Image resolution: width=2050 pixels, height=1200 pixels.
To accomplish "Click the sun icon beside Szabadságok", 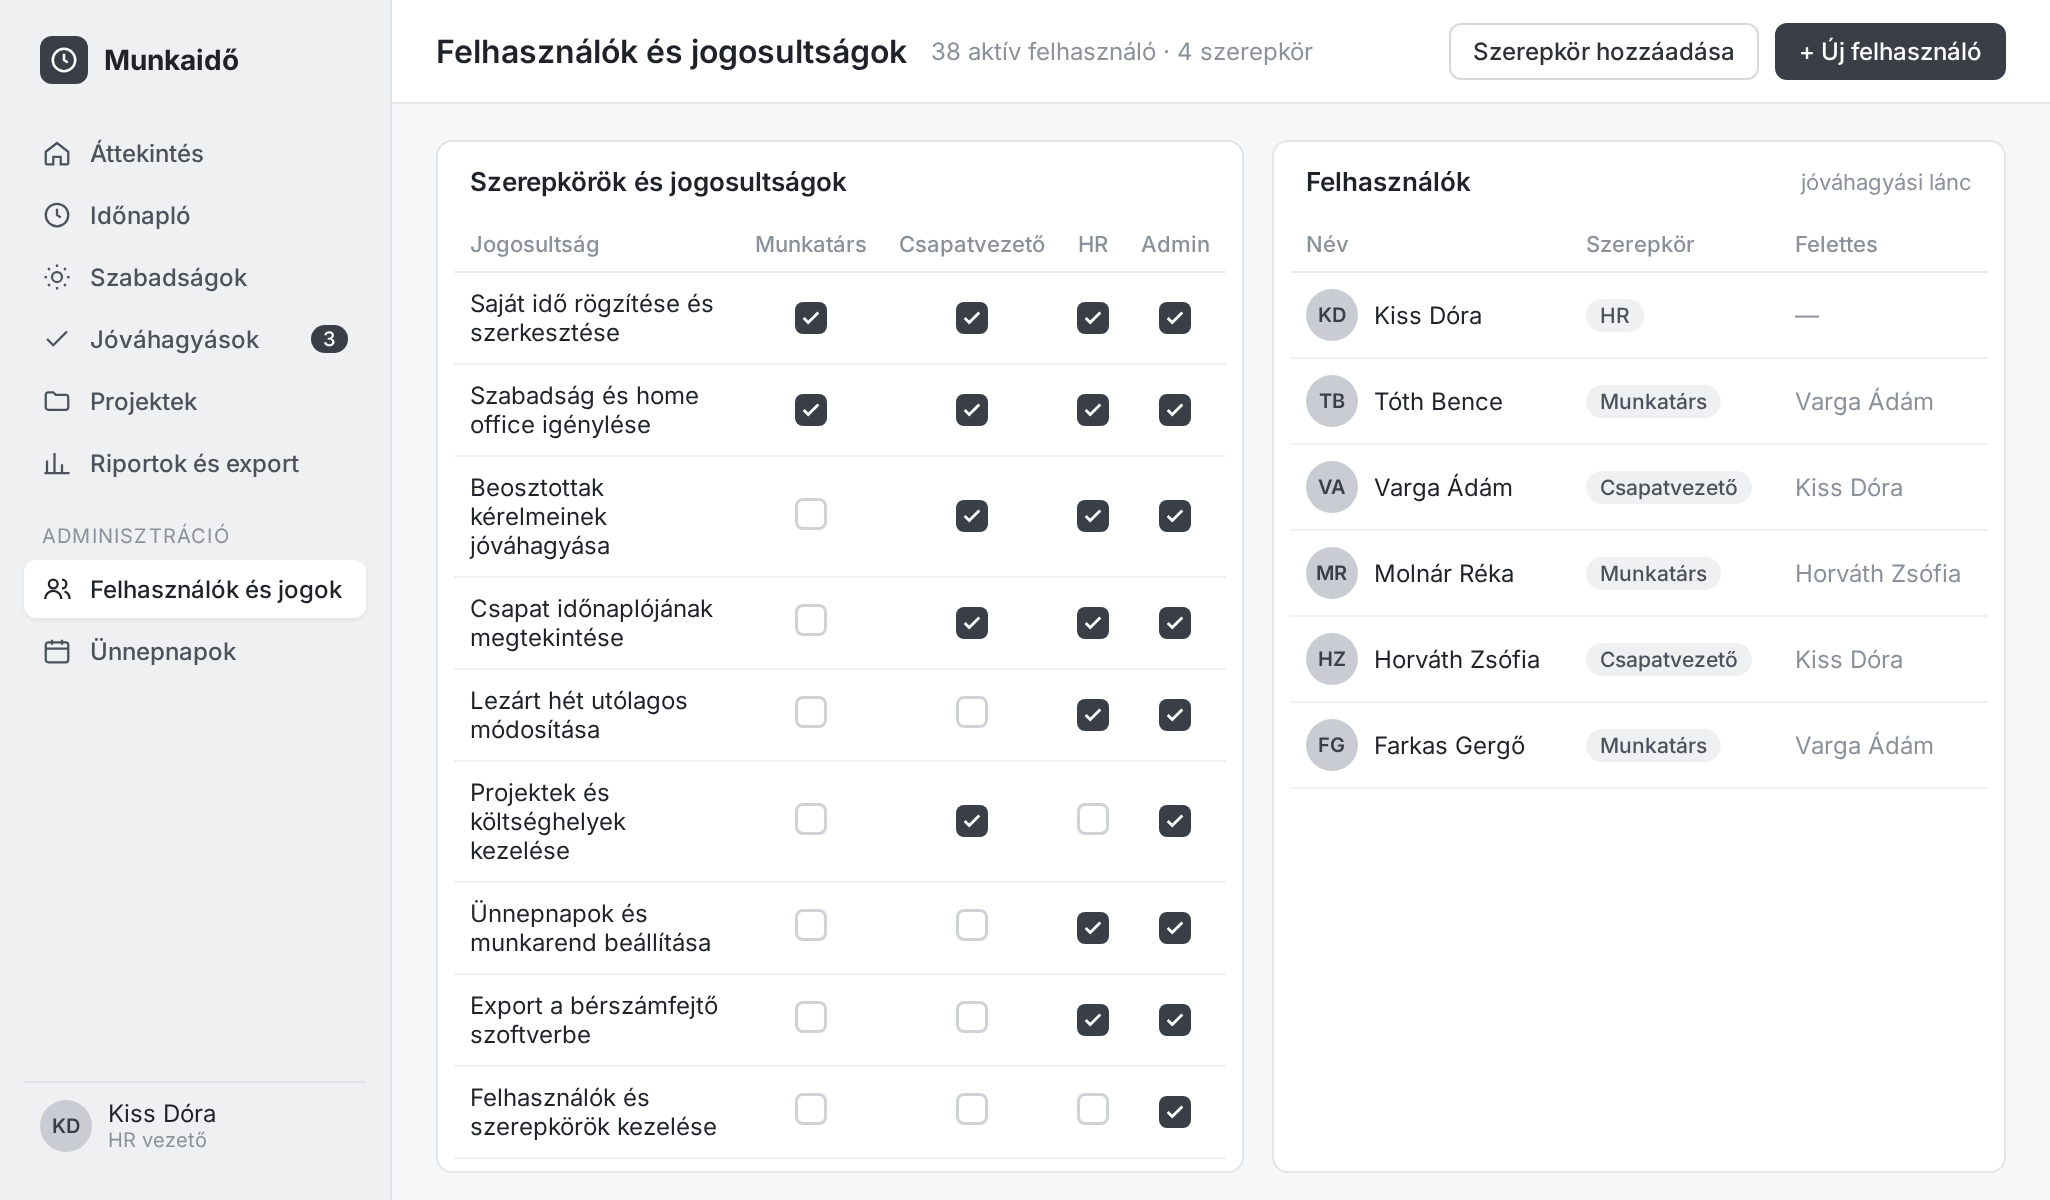I will point(57,277).
